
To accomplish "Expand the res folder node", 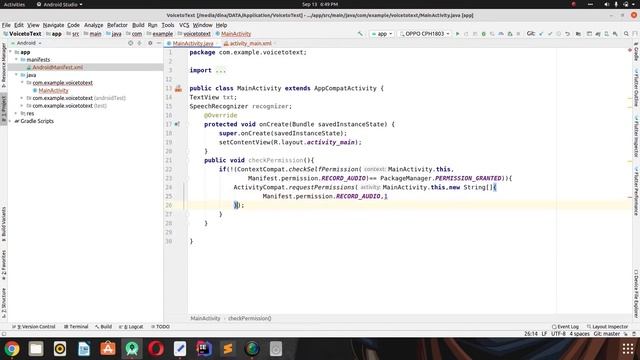I will coord(16,113).
